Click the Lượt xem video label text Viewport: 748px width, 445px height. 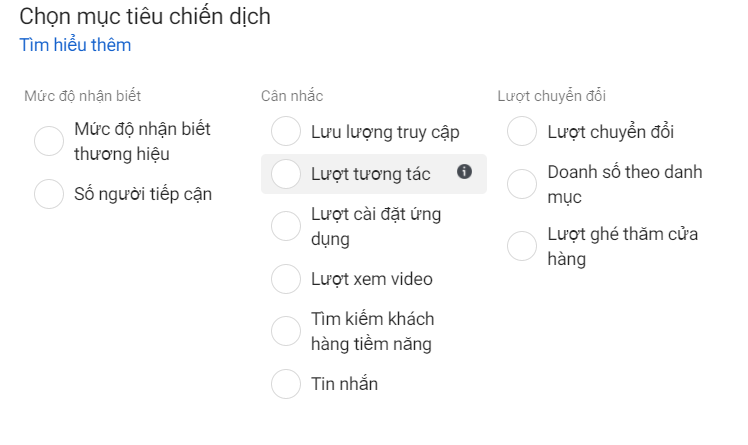[372, 279]
